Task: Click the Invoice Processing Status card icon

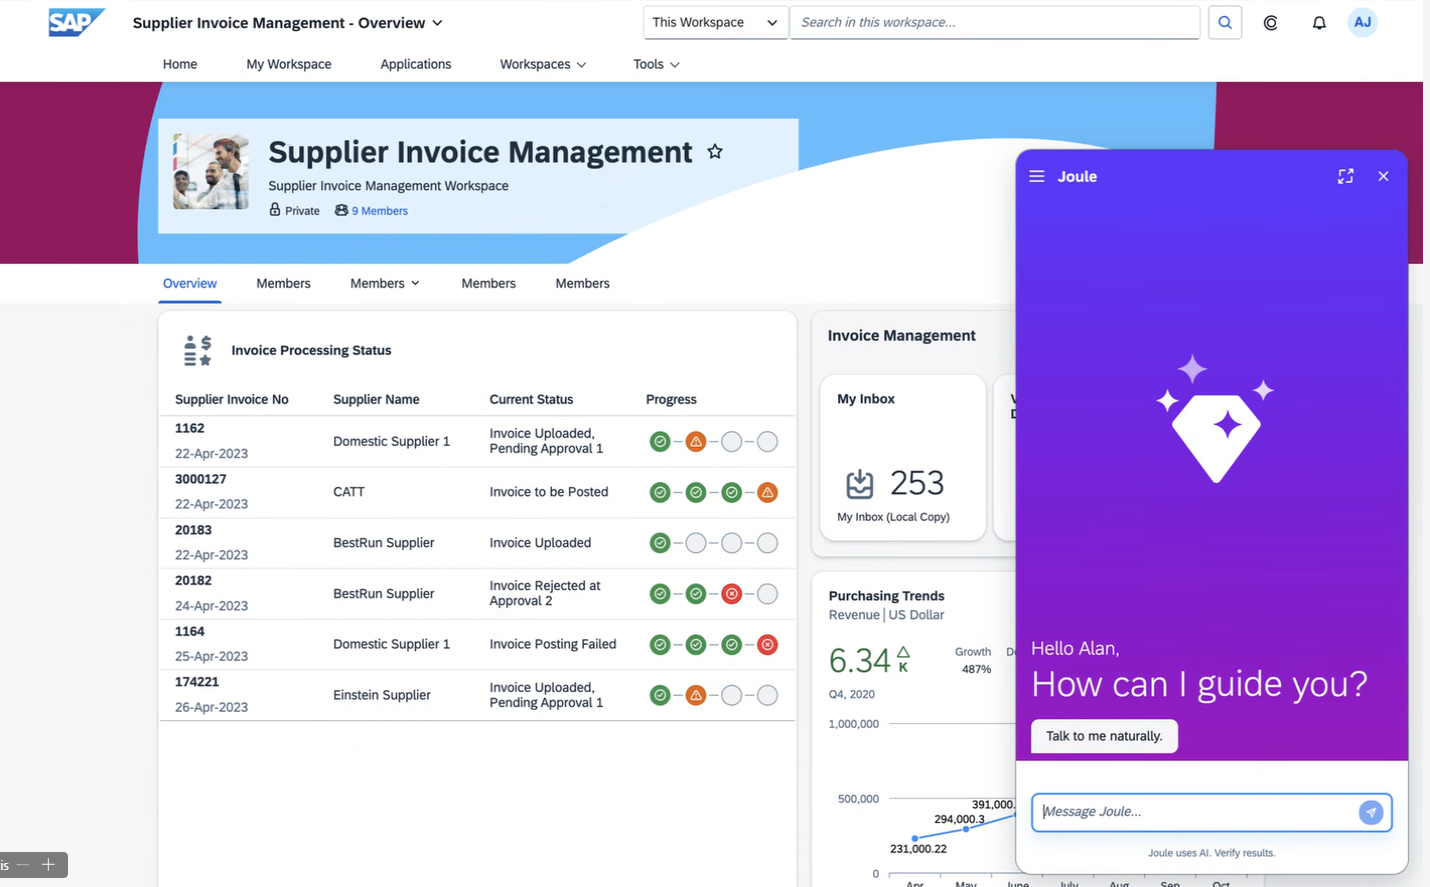Action: click(198, 350)
